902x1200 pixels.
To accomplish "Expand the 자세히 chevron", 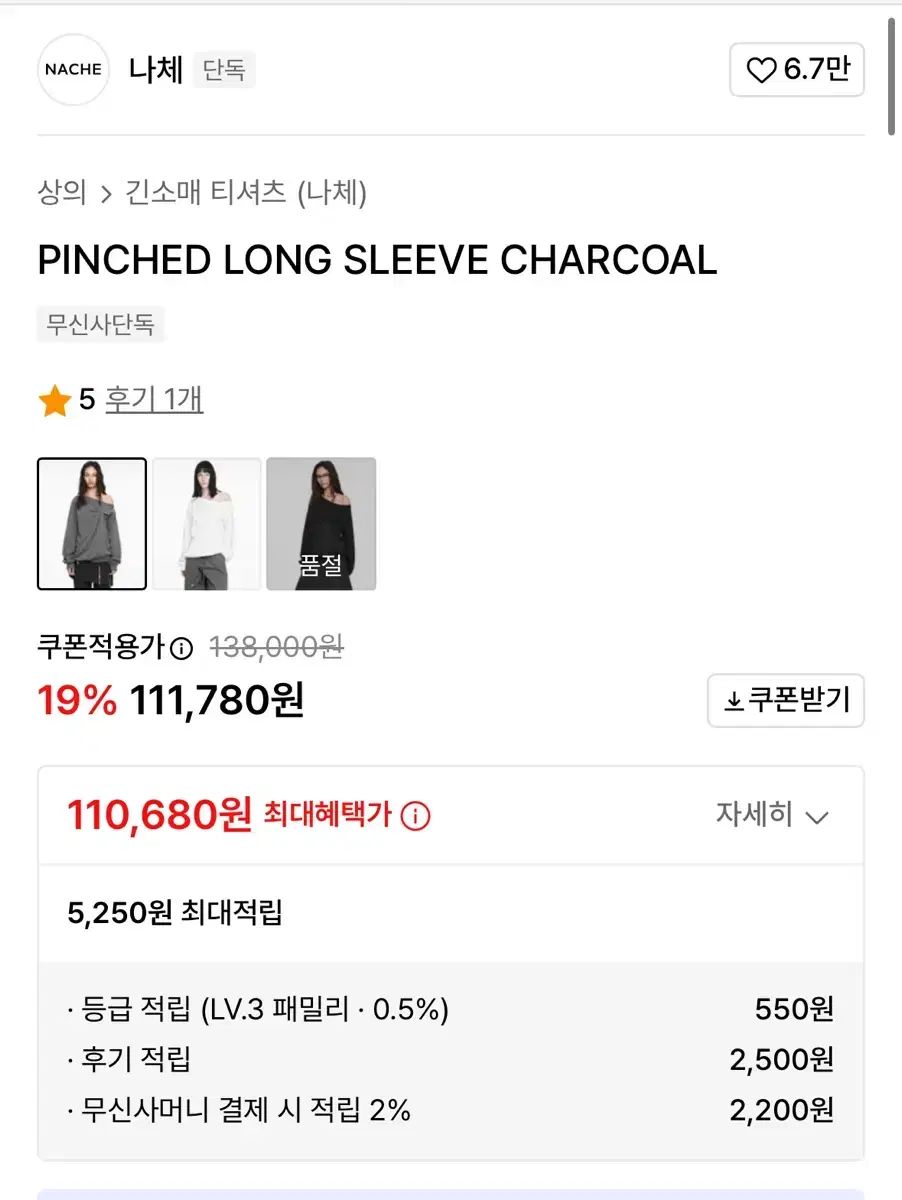I will pos(817,817).
